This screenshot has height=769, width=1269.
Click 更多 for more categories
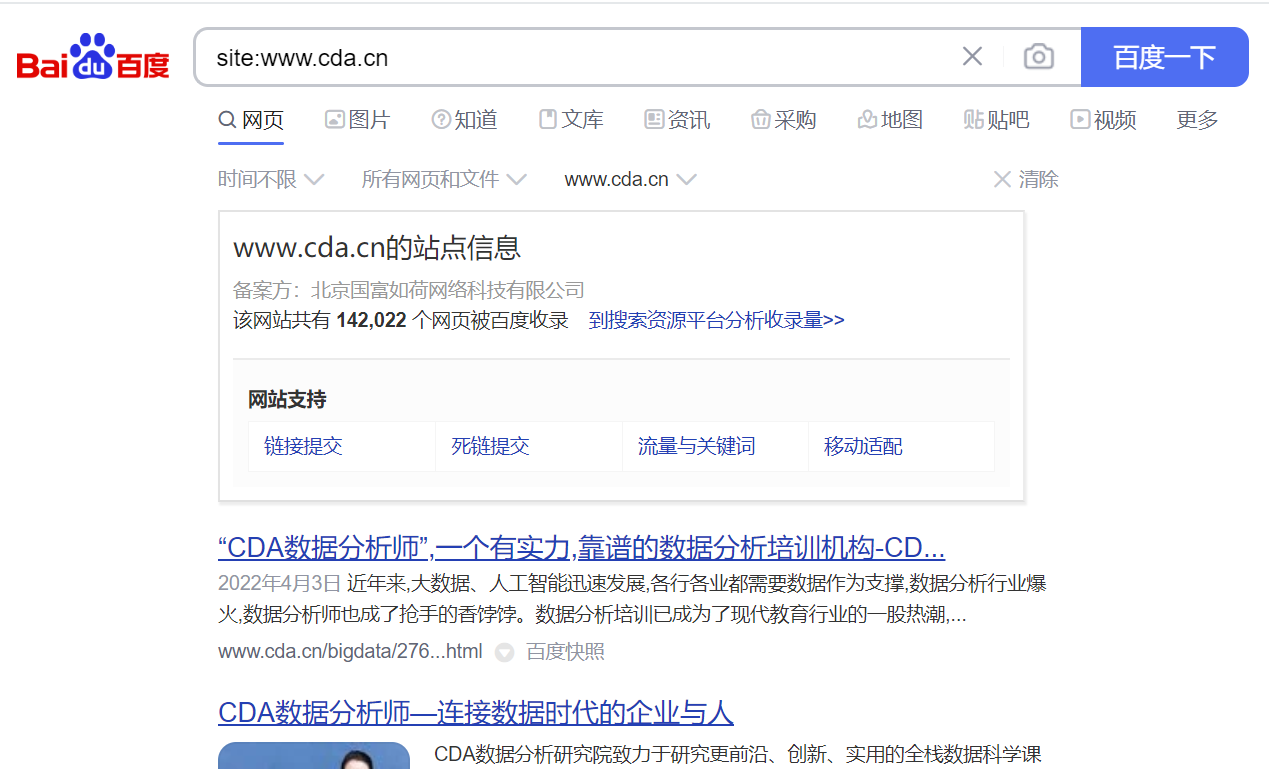point(1198,120)
